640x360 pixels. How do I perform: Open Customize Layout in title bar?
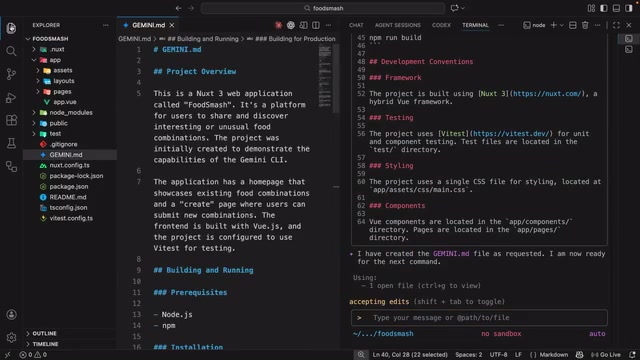591,8
